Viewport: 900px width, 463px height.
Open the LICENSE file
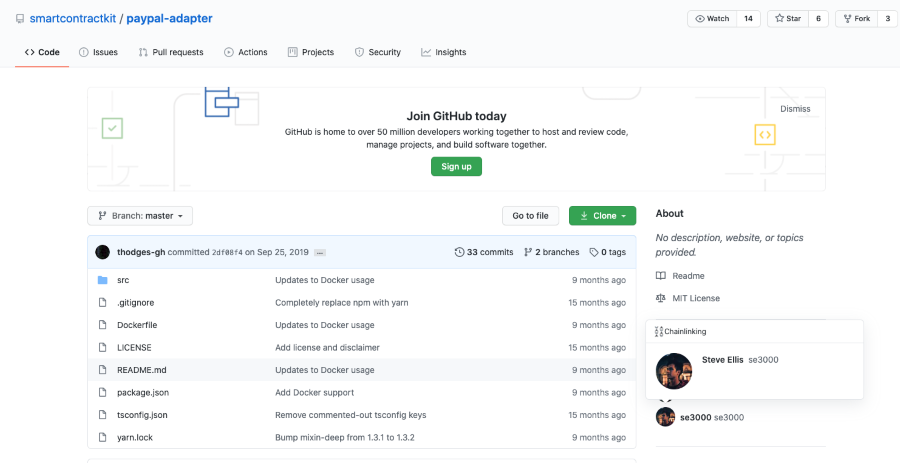(x=134, y=348)
